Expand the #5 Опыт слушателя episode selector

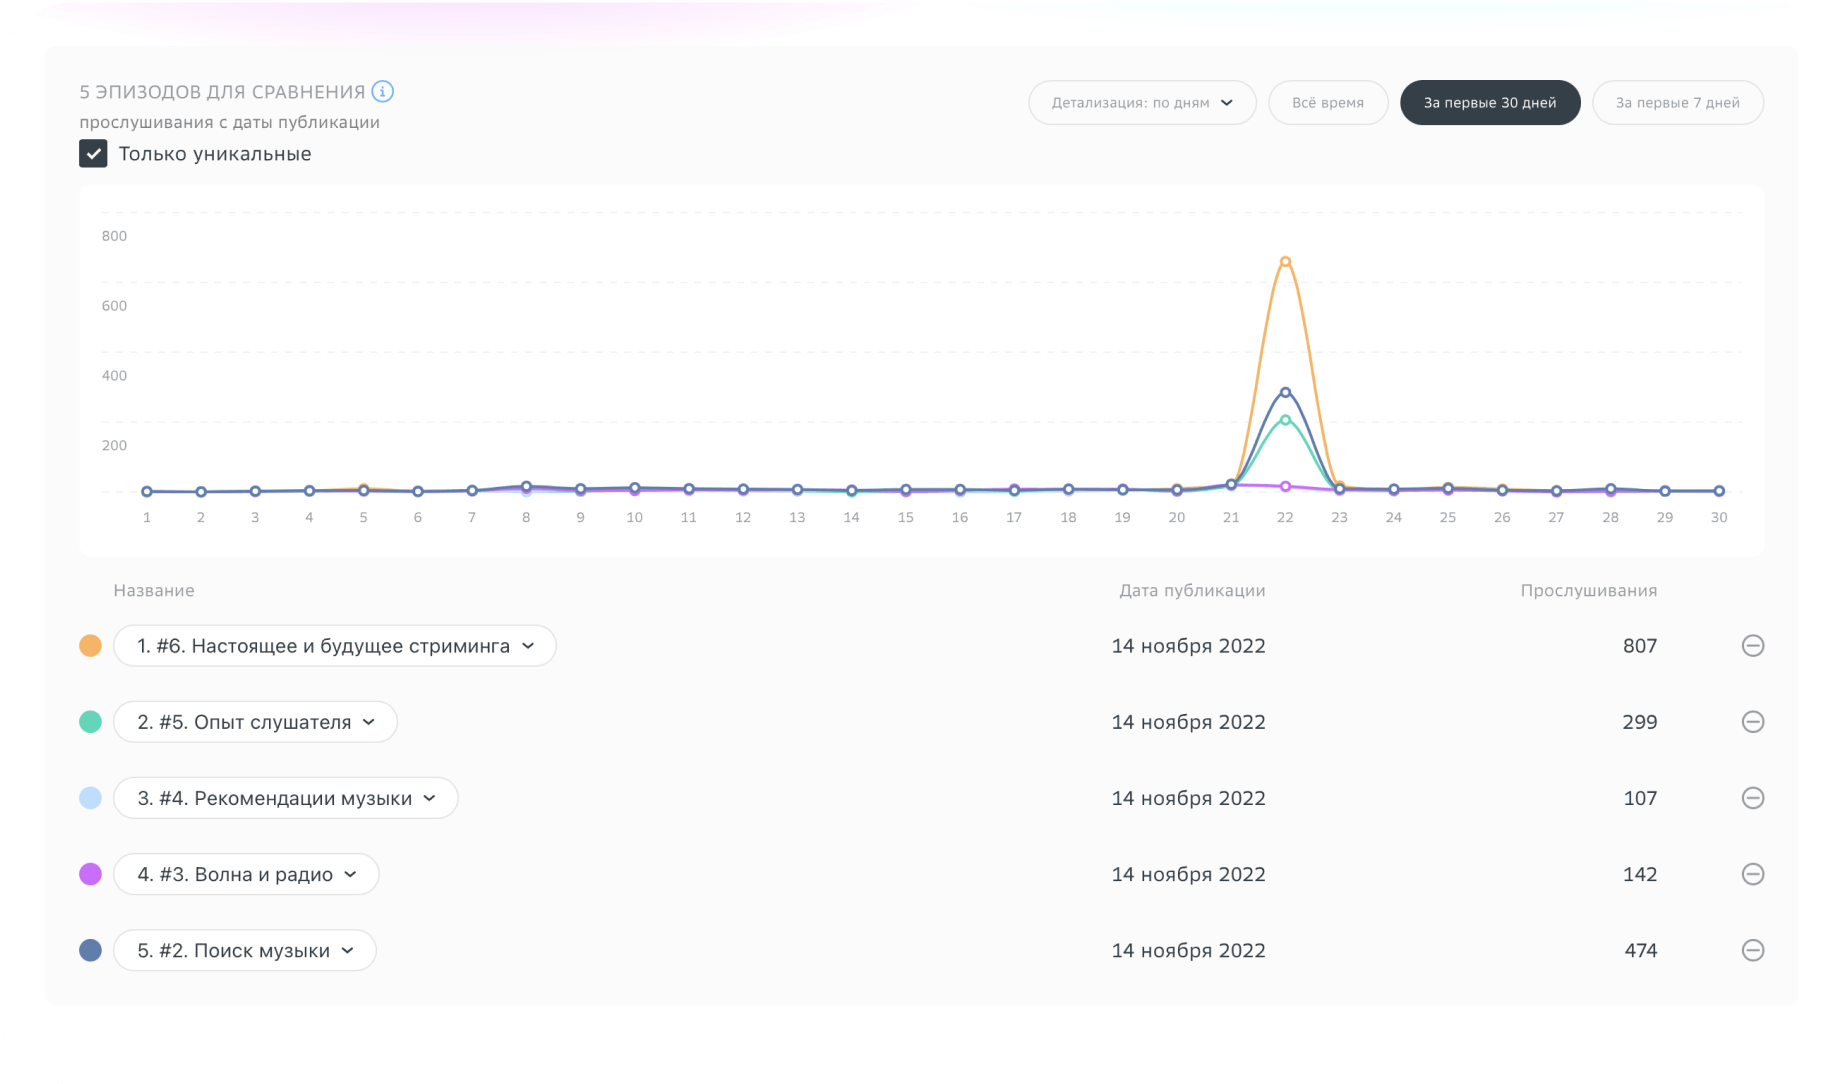click(255, 722)
